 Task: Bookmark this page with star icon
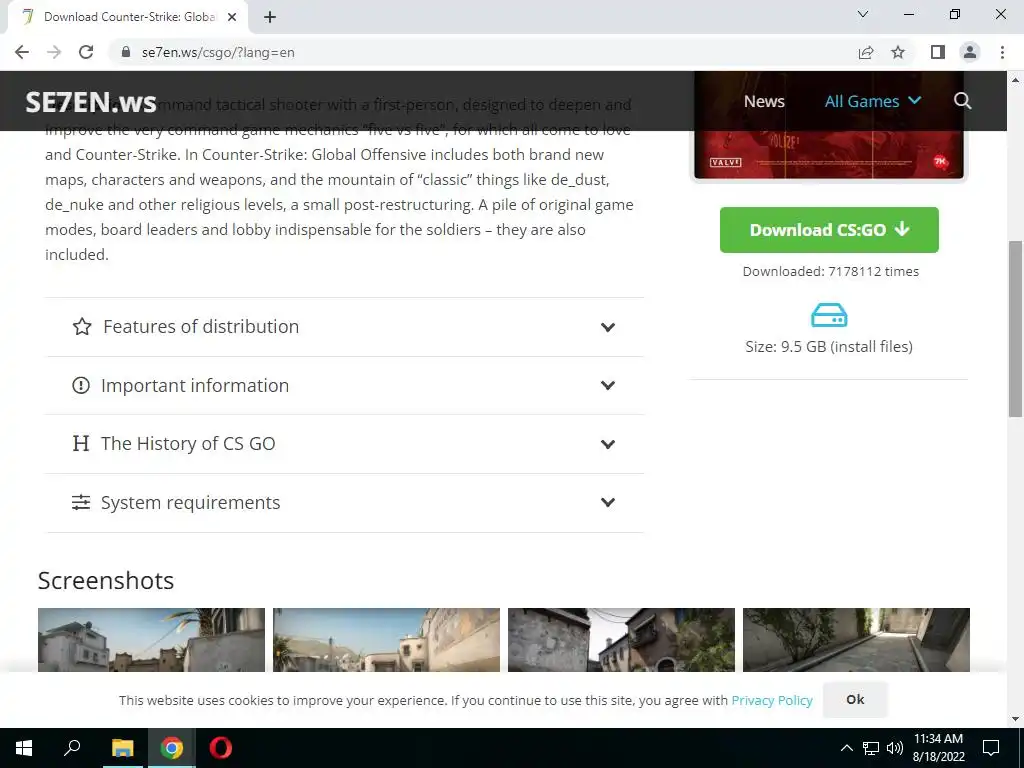pos(898,52)
